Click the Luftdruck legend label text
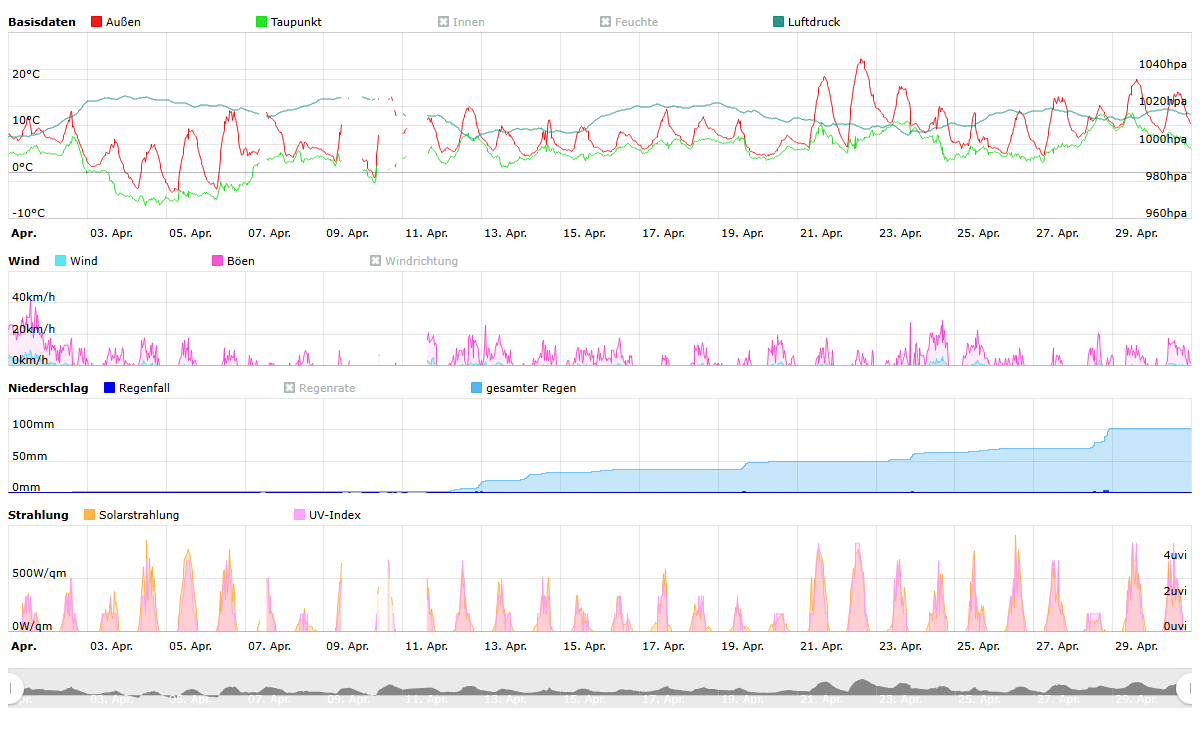The height and width of the screenshot is (750, 1200). click(813, 22)
